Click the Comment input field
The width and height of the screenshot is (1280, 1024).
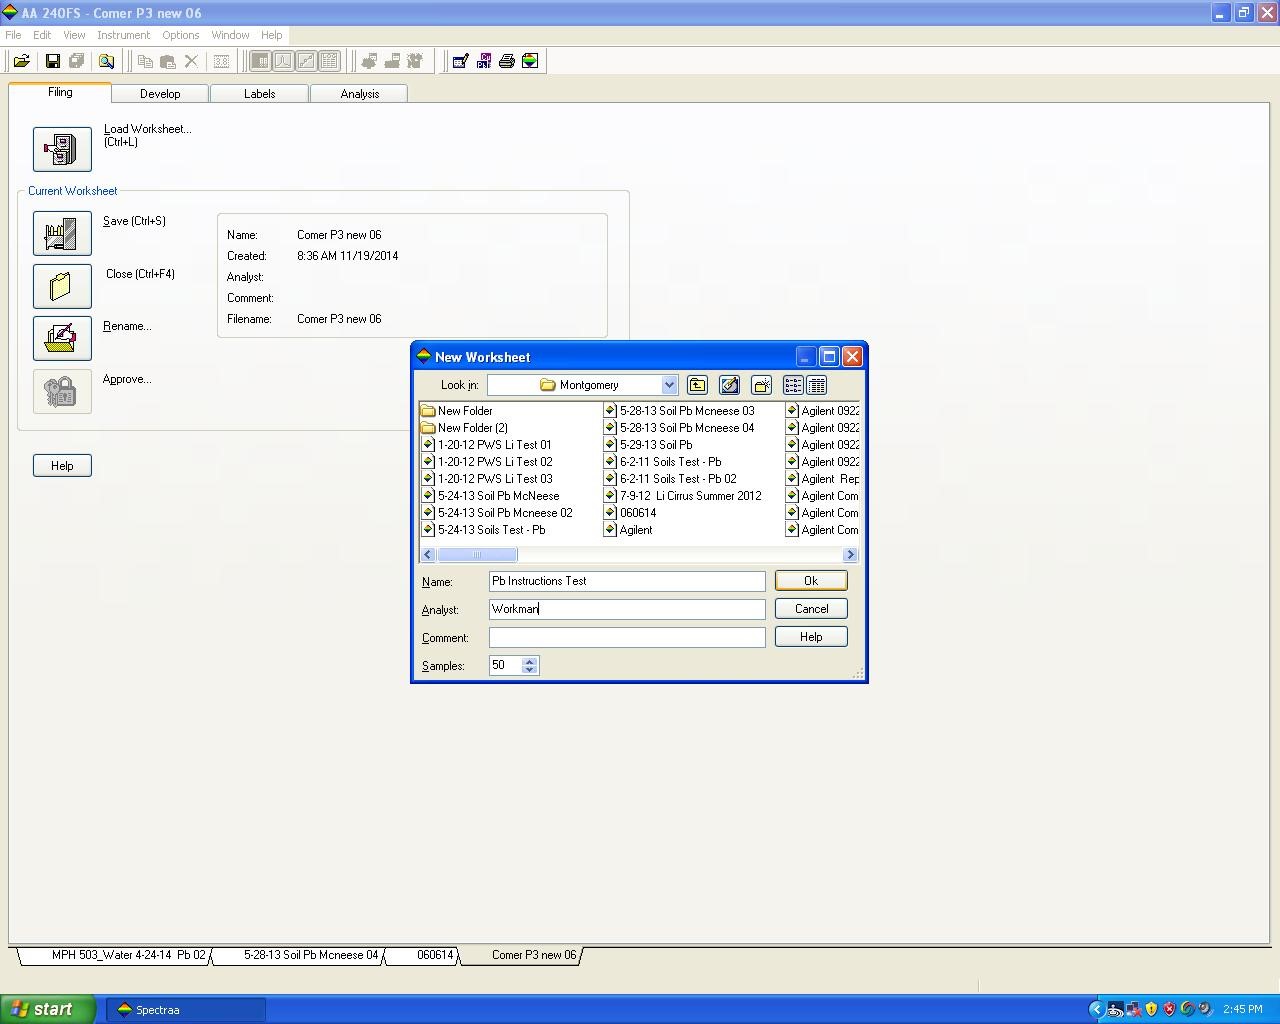(627, 637)
